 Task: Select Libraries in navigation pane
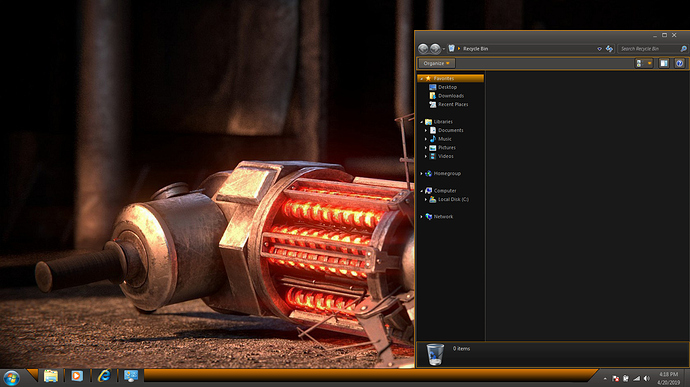[x=443, y=122]
